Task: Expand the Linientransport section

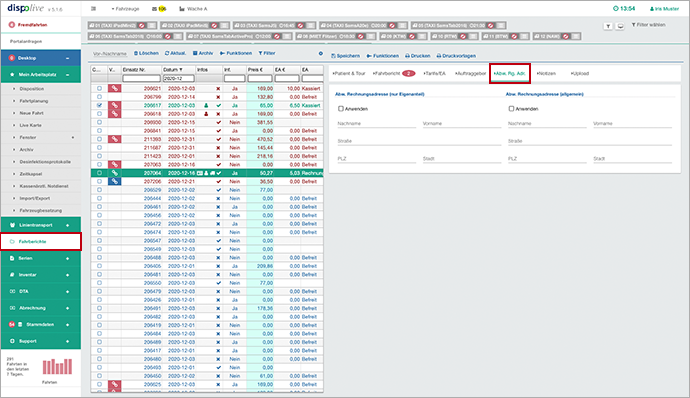Action: 67,225
